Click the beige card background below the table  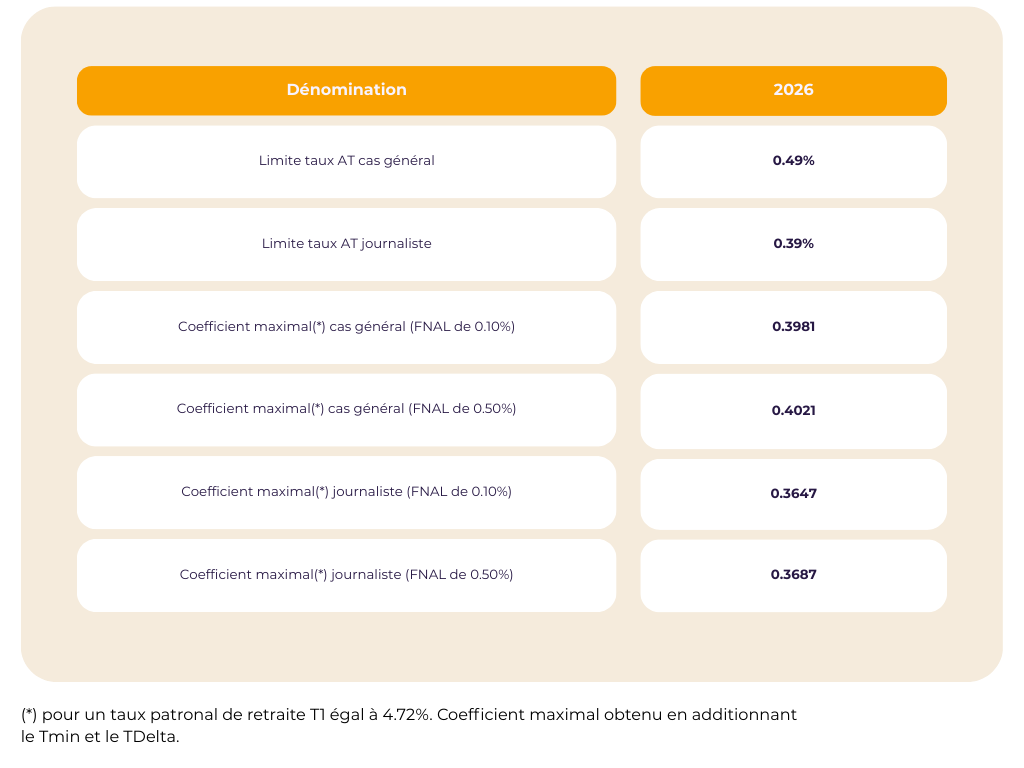[512, 647]
